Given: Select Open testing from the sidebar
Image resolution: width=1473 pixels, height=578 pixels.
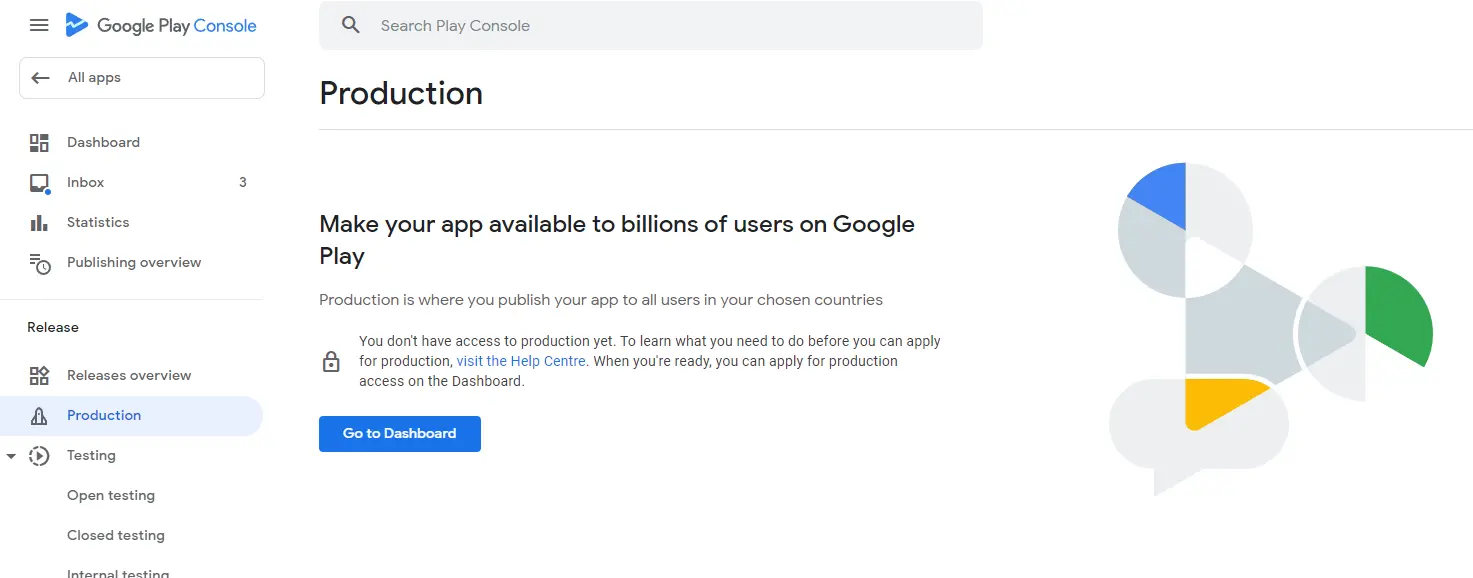Looking at the screenshot, I should (x=110, y=495).
